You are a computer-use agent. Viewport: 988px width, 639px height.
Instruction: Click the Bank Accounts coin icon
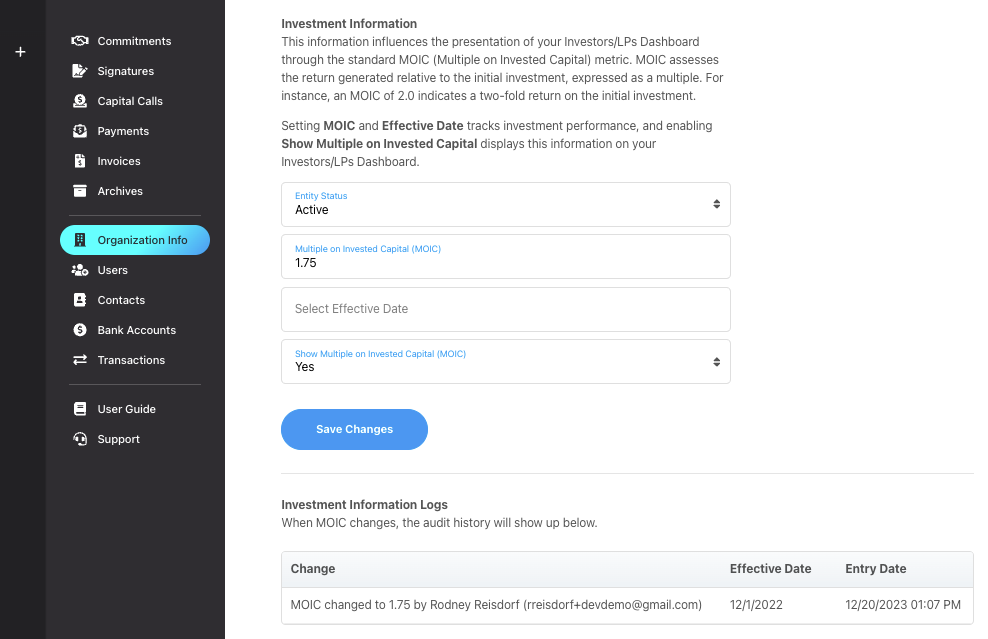click(x=80, y=330)
